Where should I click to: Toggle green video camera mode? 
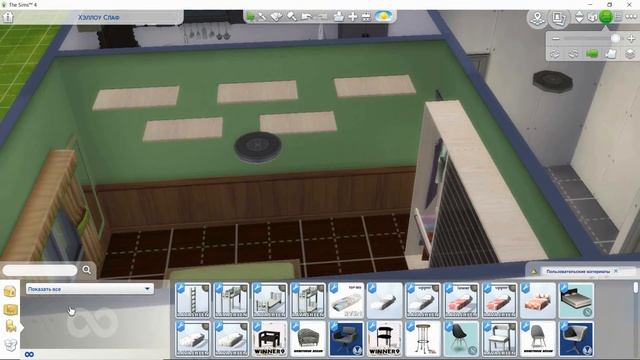point(592,54)
